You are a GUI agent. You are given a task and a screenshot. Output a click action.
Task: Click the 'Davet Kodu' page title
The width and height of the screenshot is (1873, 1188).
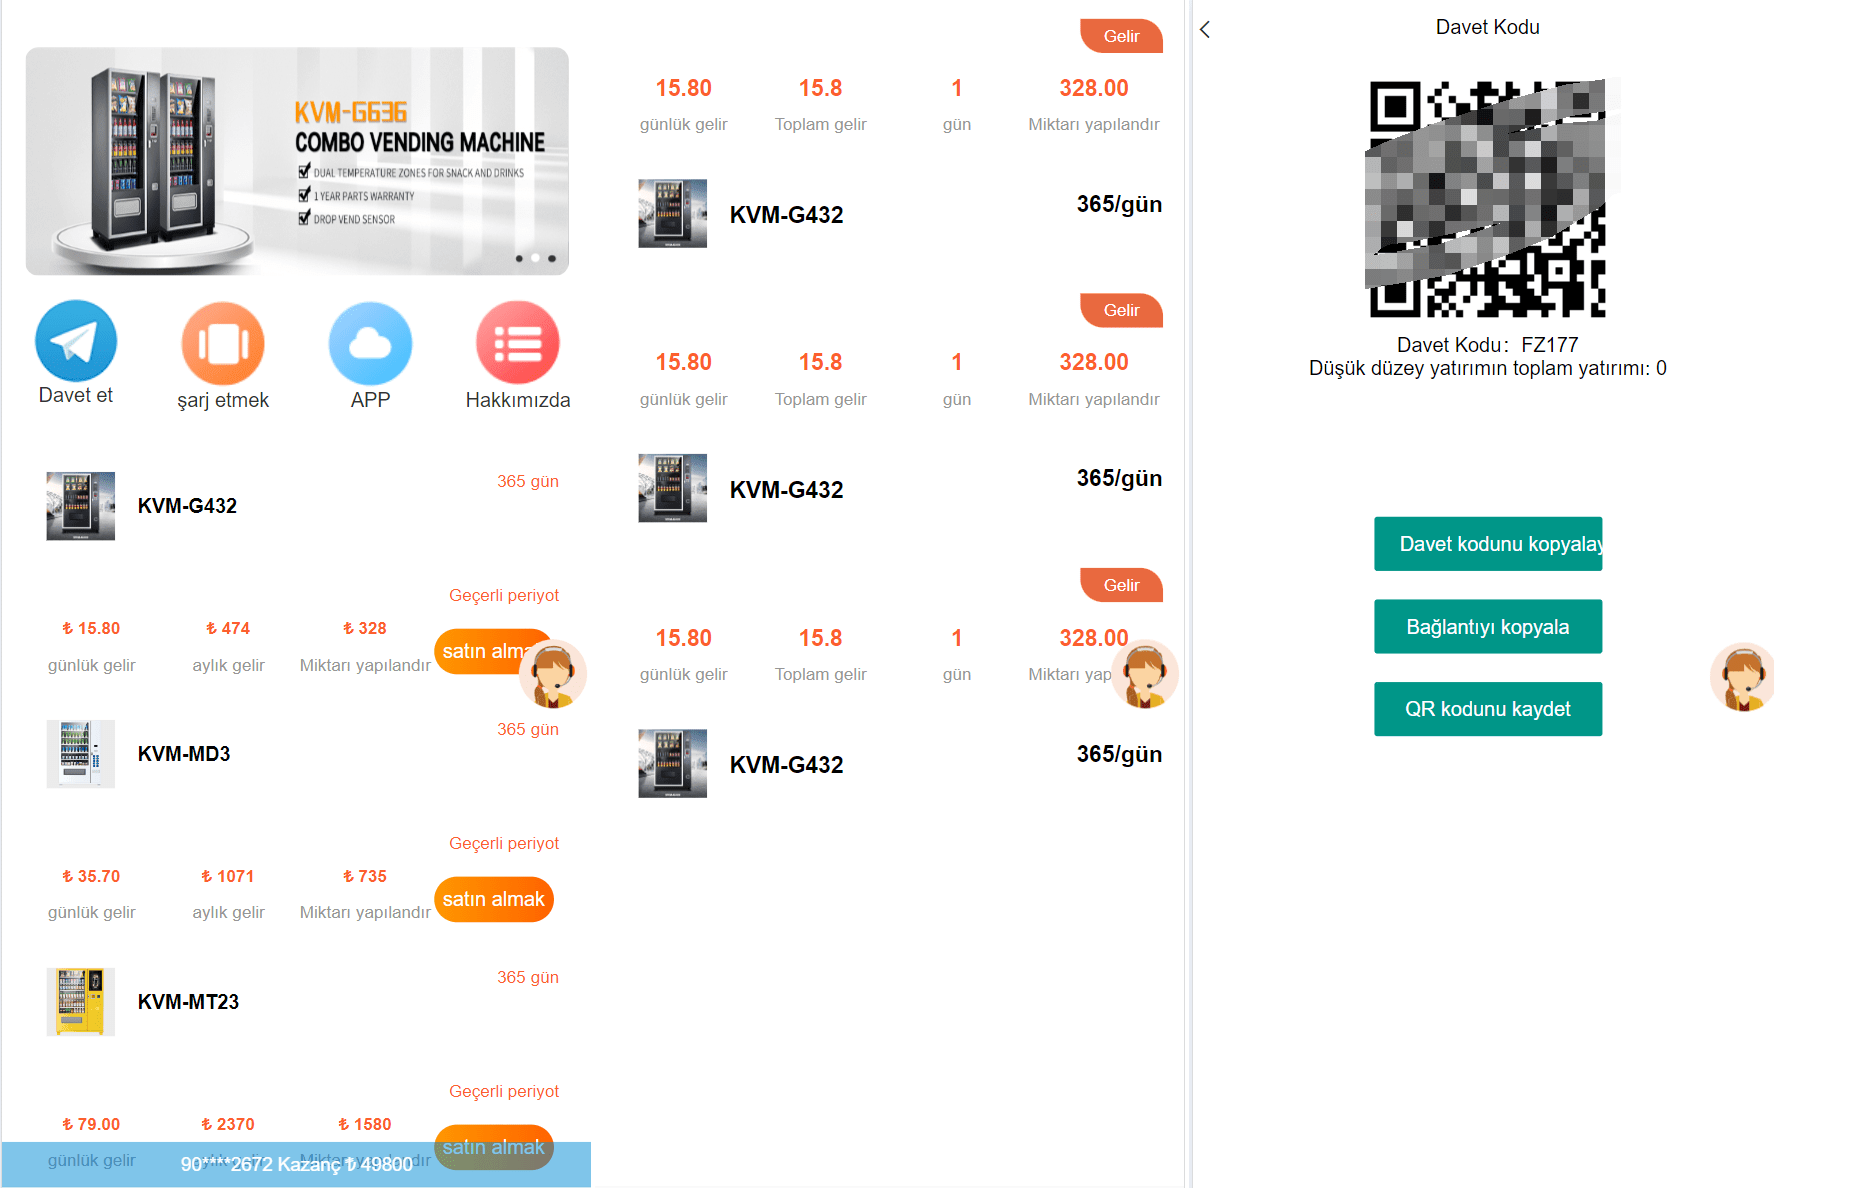tap(1488, 27)
